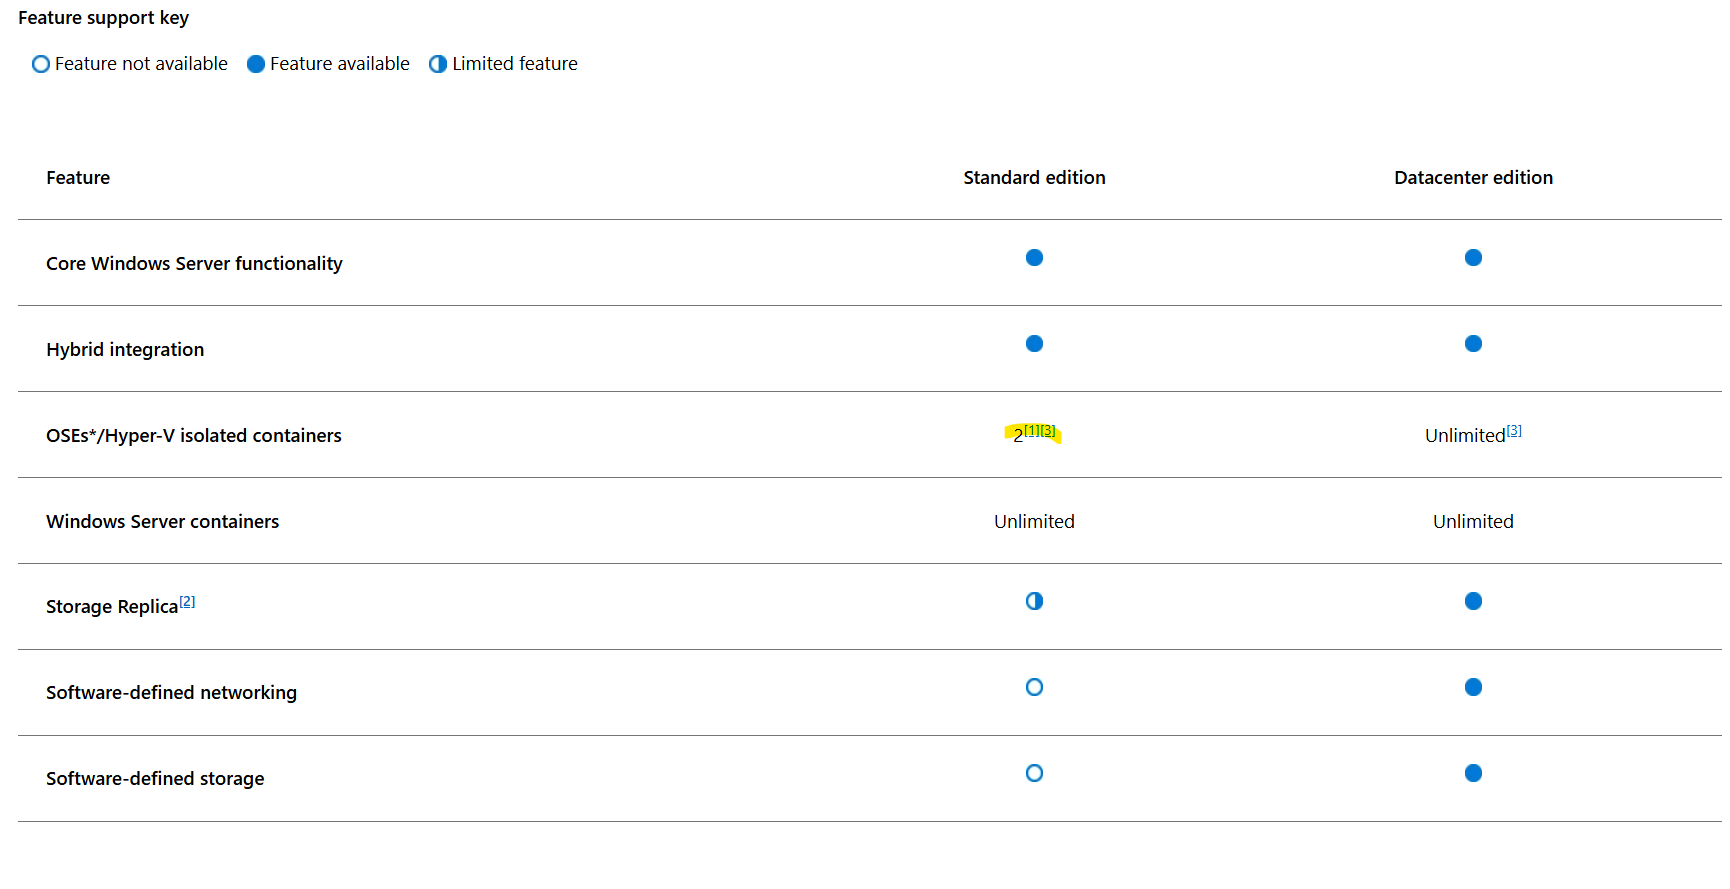Open footnote [3] beside Unlimited in Datacenter column
This screenshot has height=889, width=1730.
click(x=1514, y=431)
